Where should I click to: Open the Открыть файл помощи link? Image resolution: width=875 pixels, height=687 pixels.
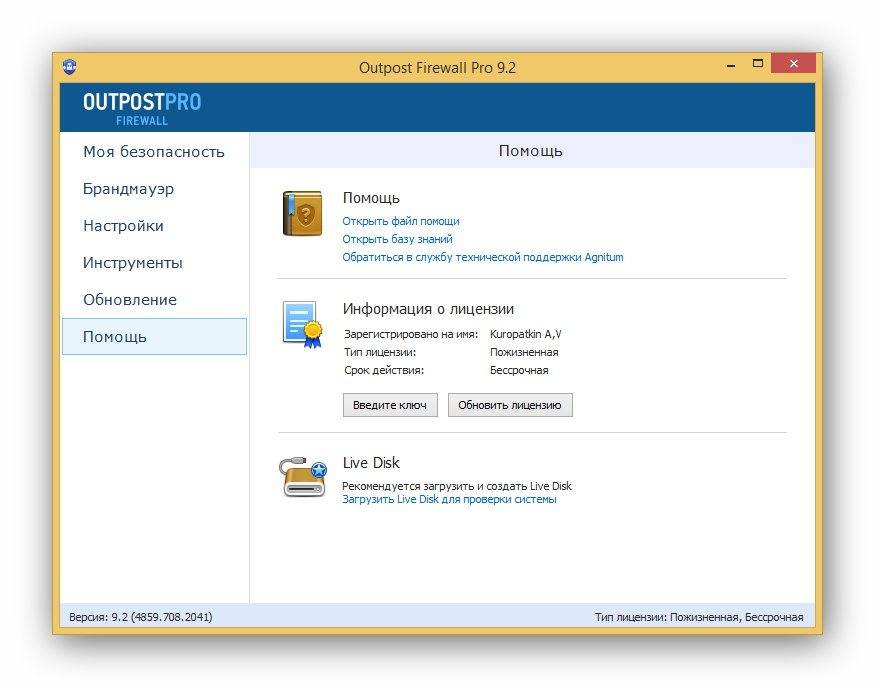tap(401, 221)
